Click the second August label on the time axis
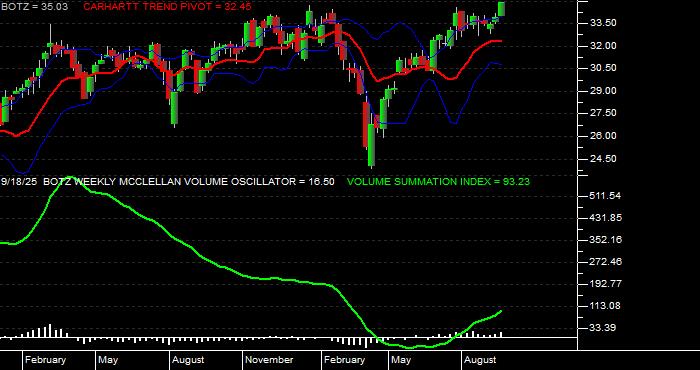Viewport: 700px width, 370px height. click(480, 360)
